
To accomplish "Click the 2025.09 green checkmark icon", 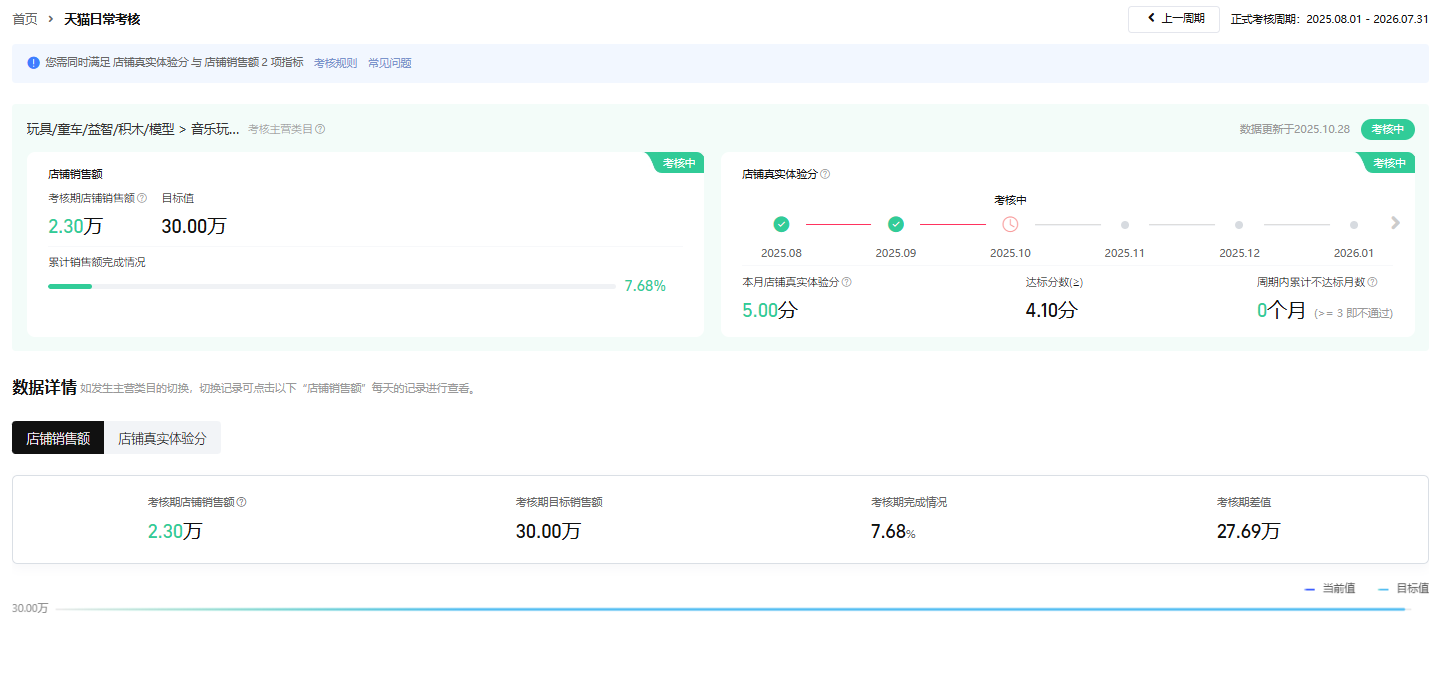I will [x=896, y=224].
